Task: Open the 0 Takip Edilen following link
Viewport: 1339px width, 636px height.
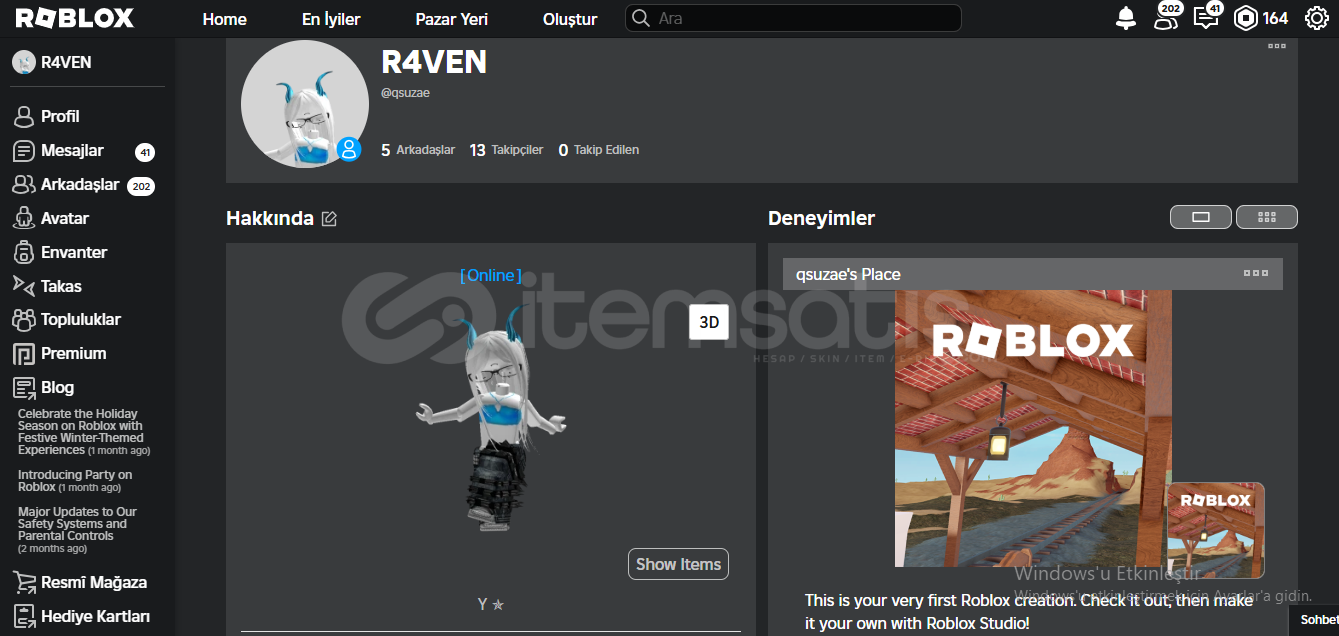Action: point(598,150)
